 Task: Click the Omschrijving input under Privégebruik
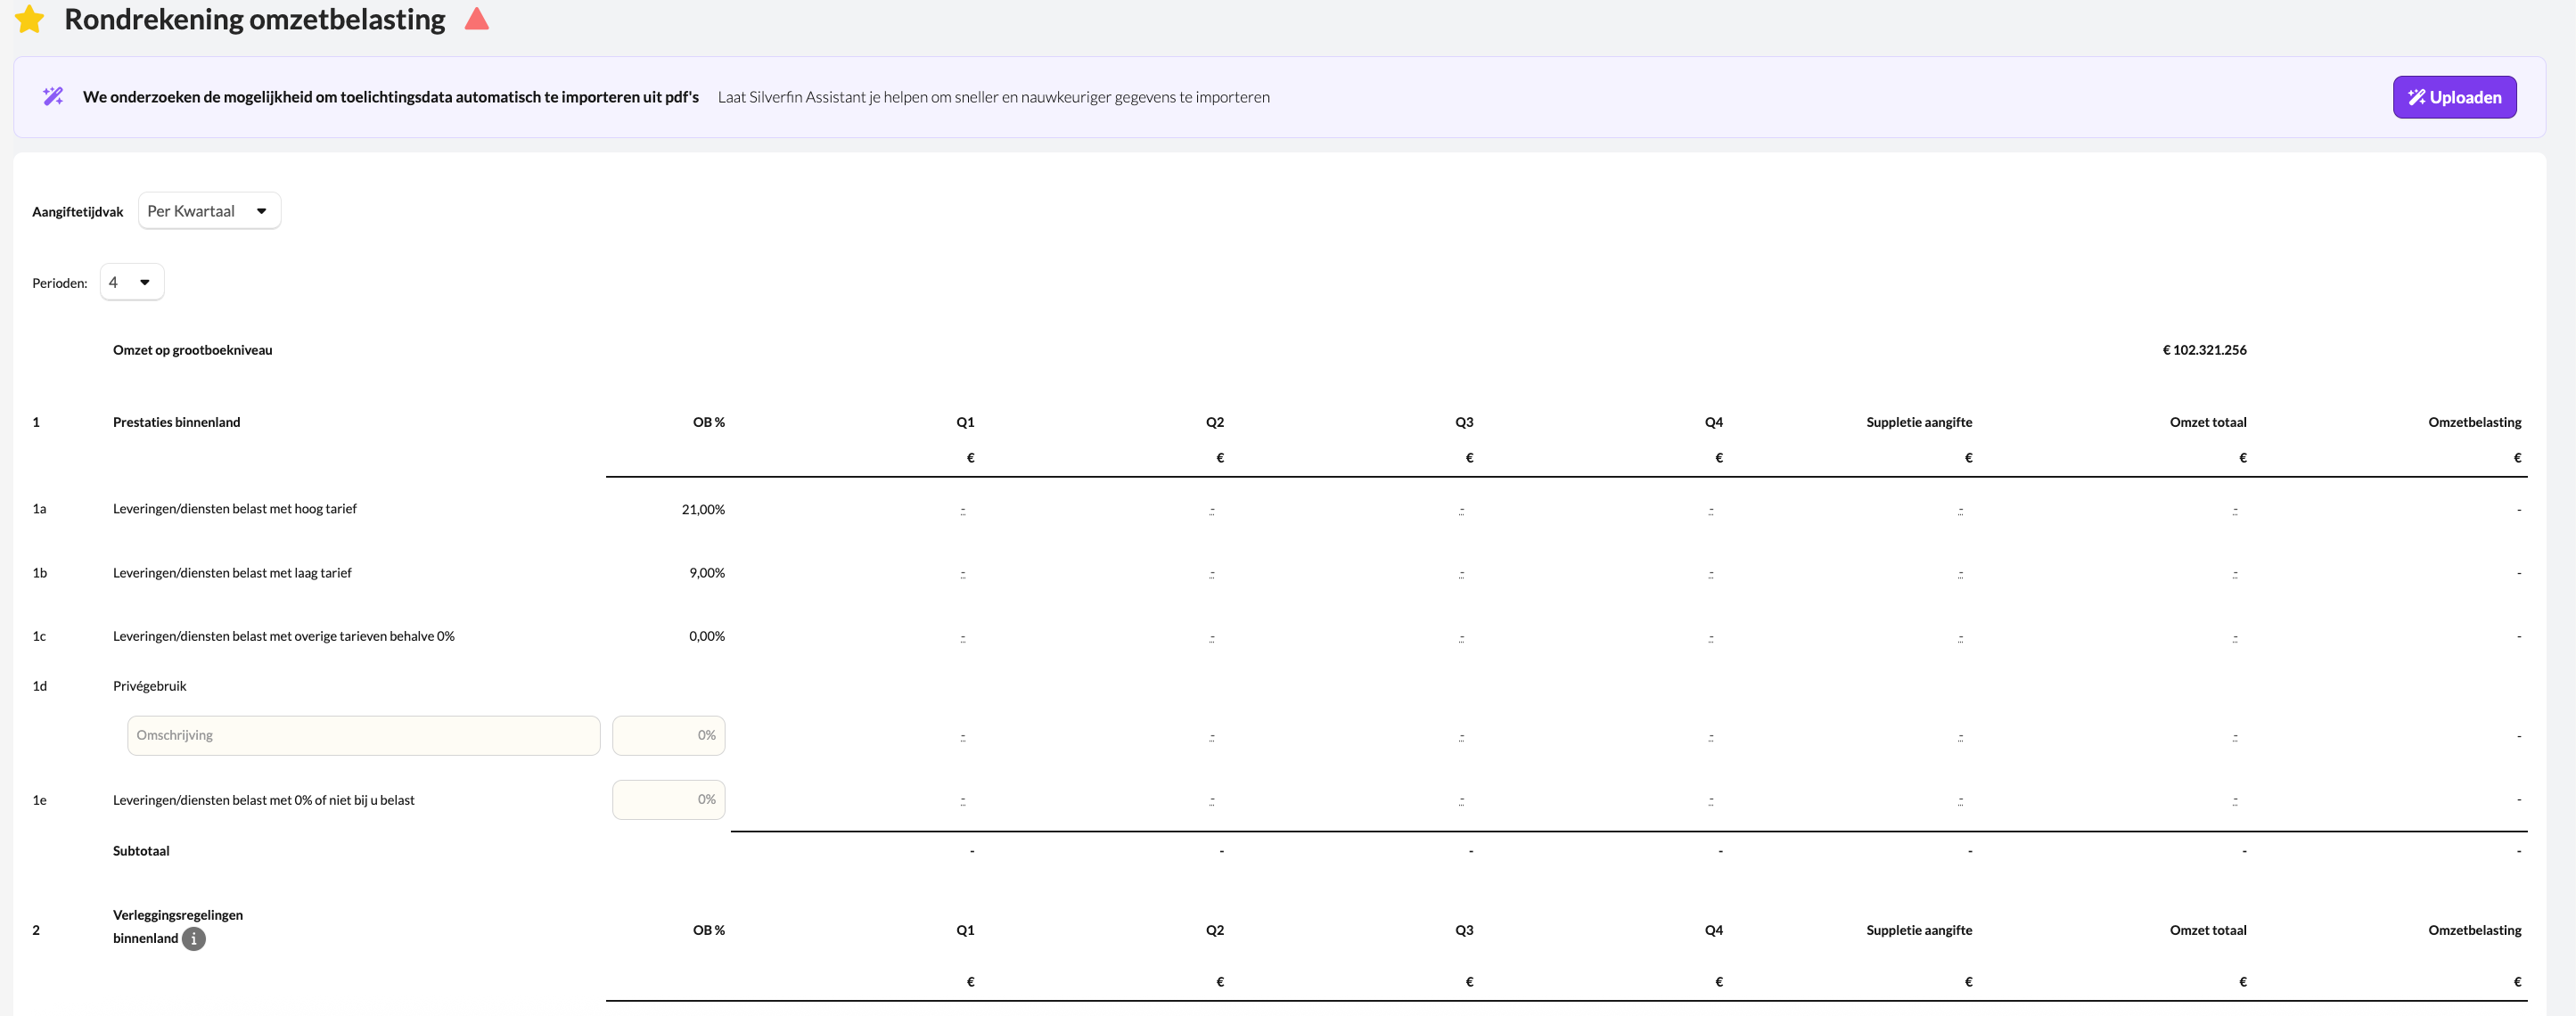click(363, 736)
